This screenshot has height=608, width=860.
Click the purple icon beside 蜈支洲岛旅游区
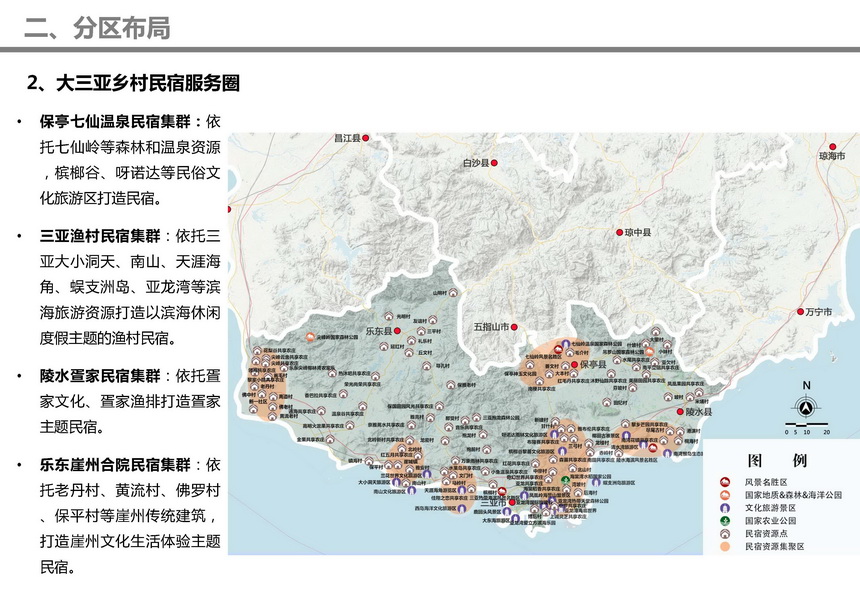(596, 483)
